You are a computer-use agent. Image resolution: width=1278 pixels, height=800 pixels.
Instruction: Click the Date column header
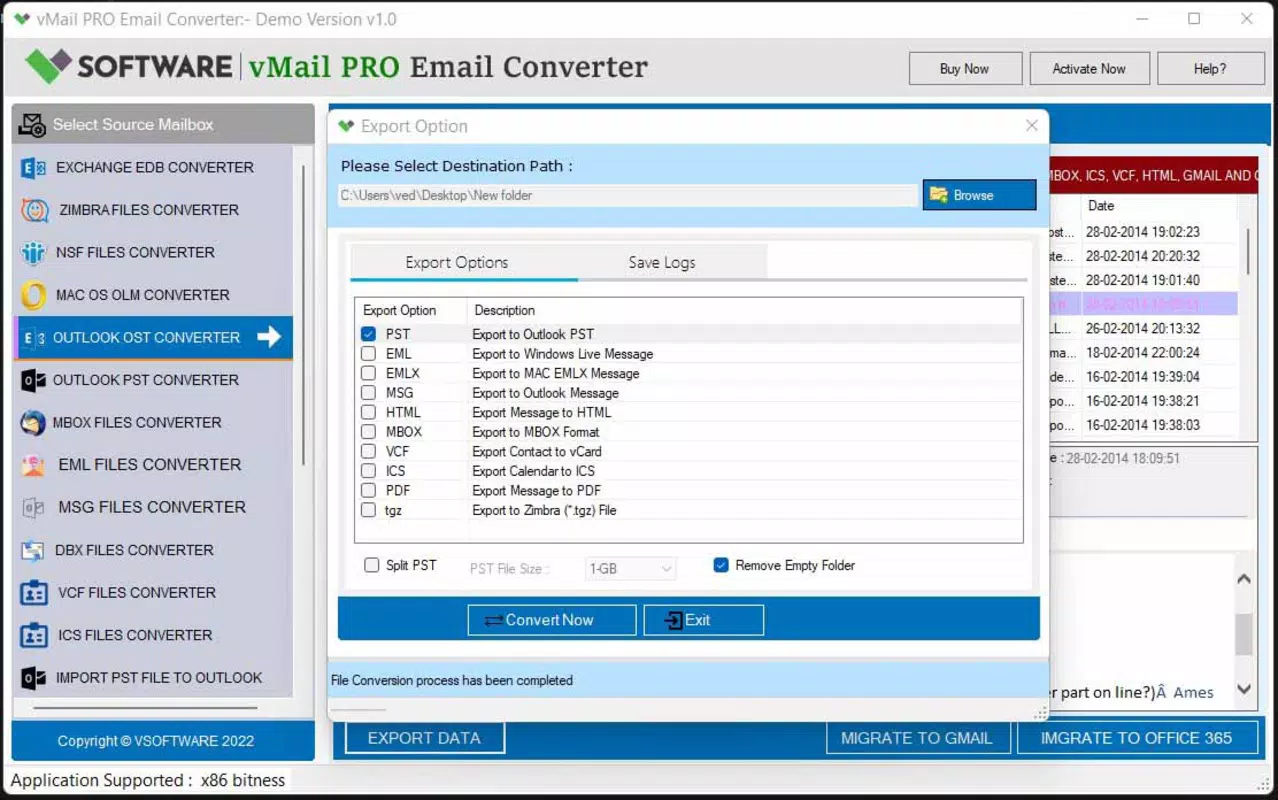coord(1158,206)
